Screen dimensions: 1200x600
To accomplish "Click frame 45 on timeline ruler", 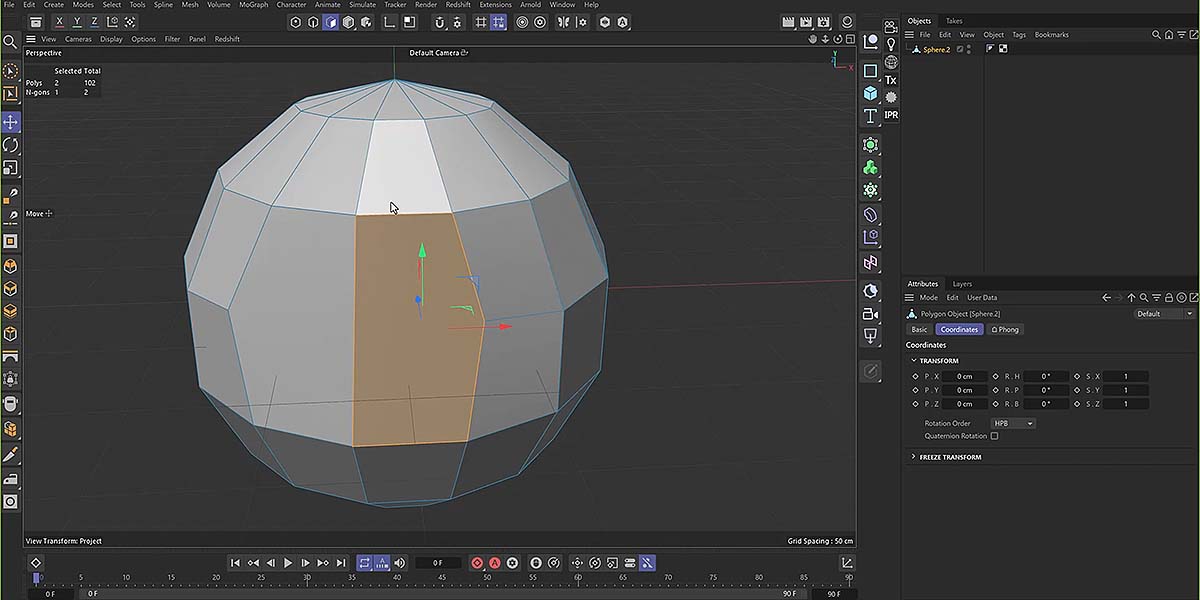I will click(x=441, y=578).
